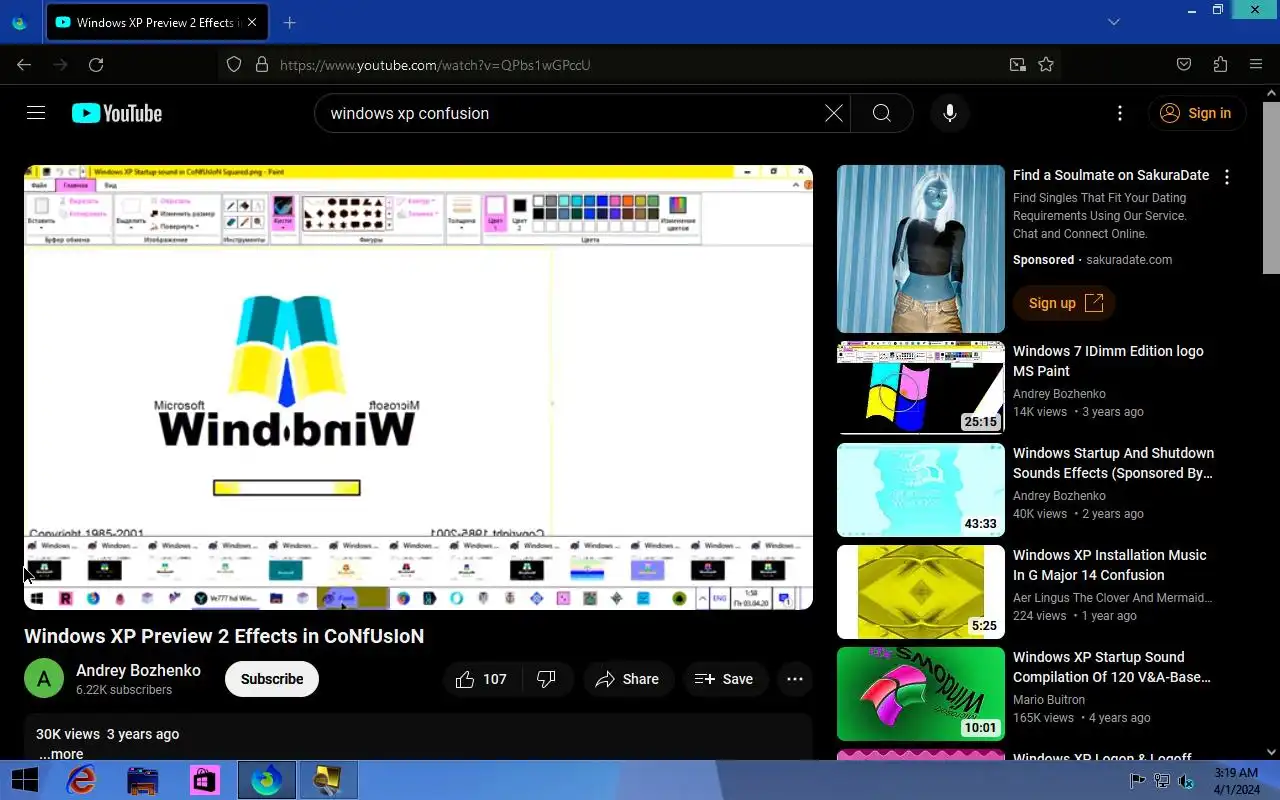The width and height of the screenshot is (1280, 800).
Task: Open Windows XP Startup Sound Compilation title
Action: pos(1112,667)
